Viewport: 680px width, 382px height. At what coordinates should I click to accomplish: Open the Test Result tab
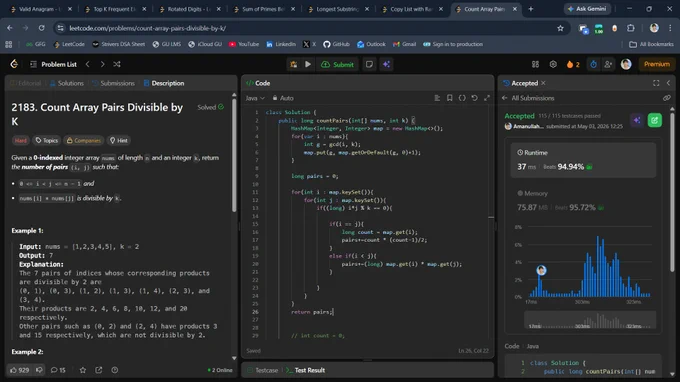point(306,370)
